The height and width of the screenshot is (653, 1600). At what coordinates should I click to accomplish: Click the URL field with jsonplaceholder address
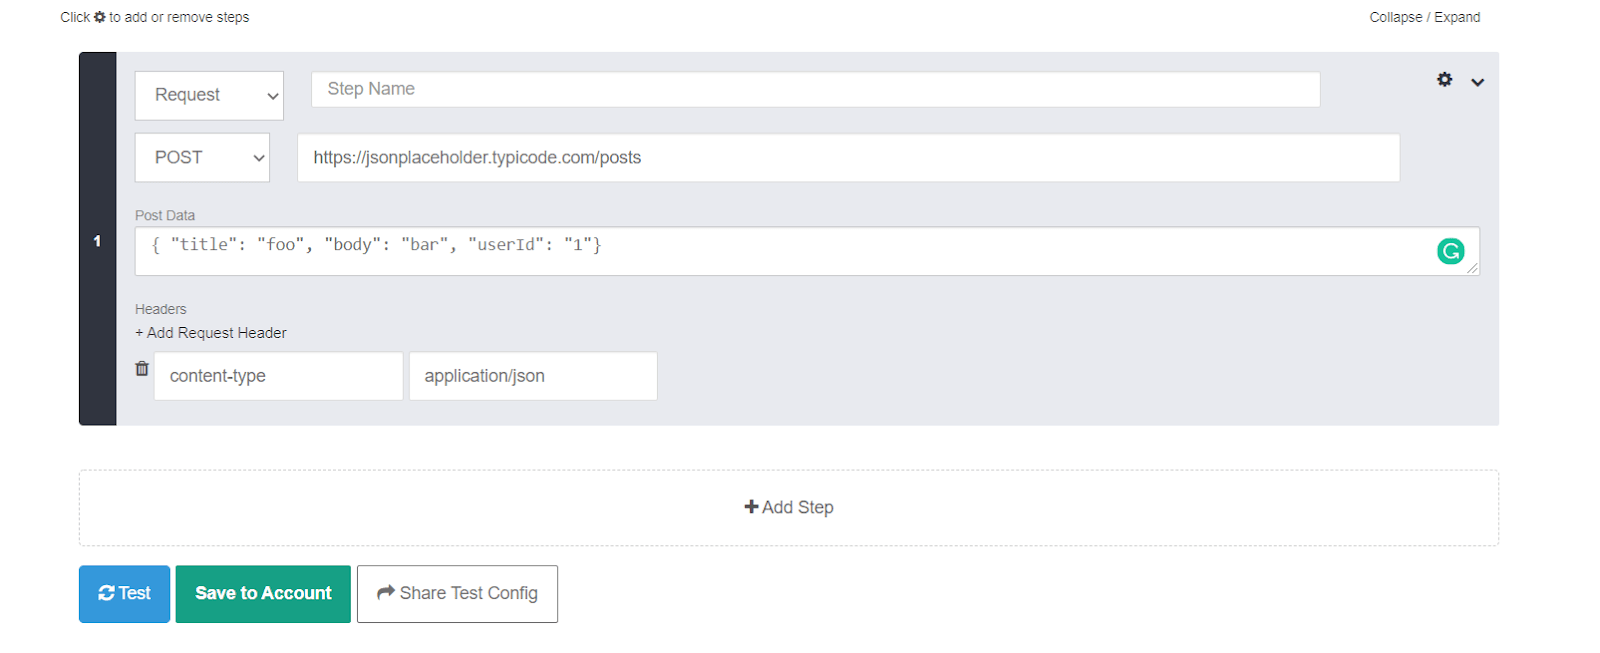pos(848,157)
